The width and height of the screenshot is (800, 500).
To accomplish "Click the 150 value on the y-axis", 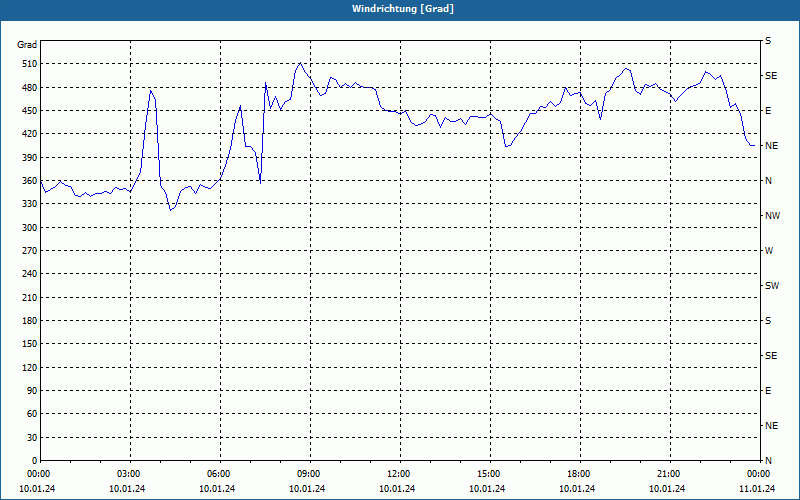I will pos(30,344).
